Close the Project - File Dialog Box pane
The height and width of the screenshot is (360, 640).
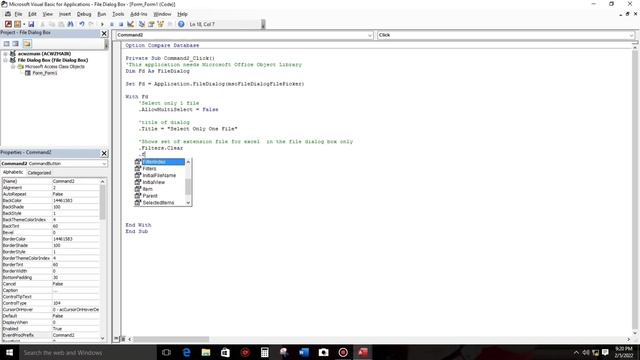[104, 33]
